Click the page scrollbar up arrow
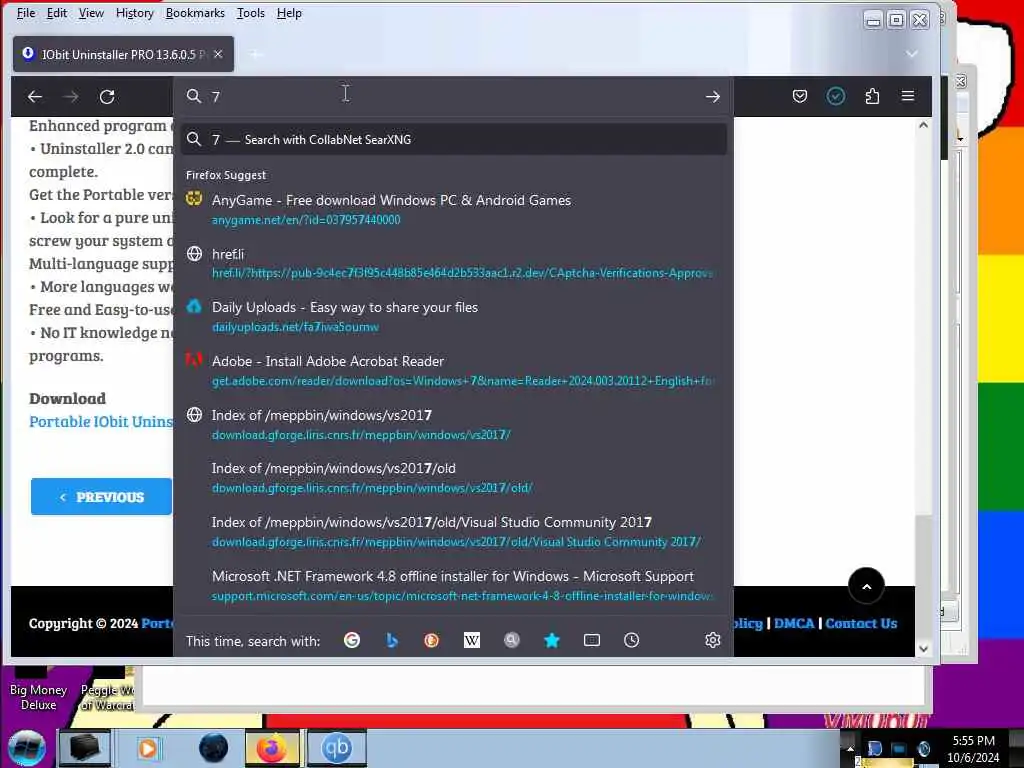This screenshot has height=768, width=1024. [x=923, y=125]
